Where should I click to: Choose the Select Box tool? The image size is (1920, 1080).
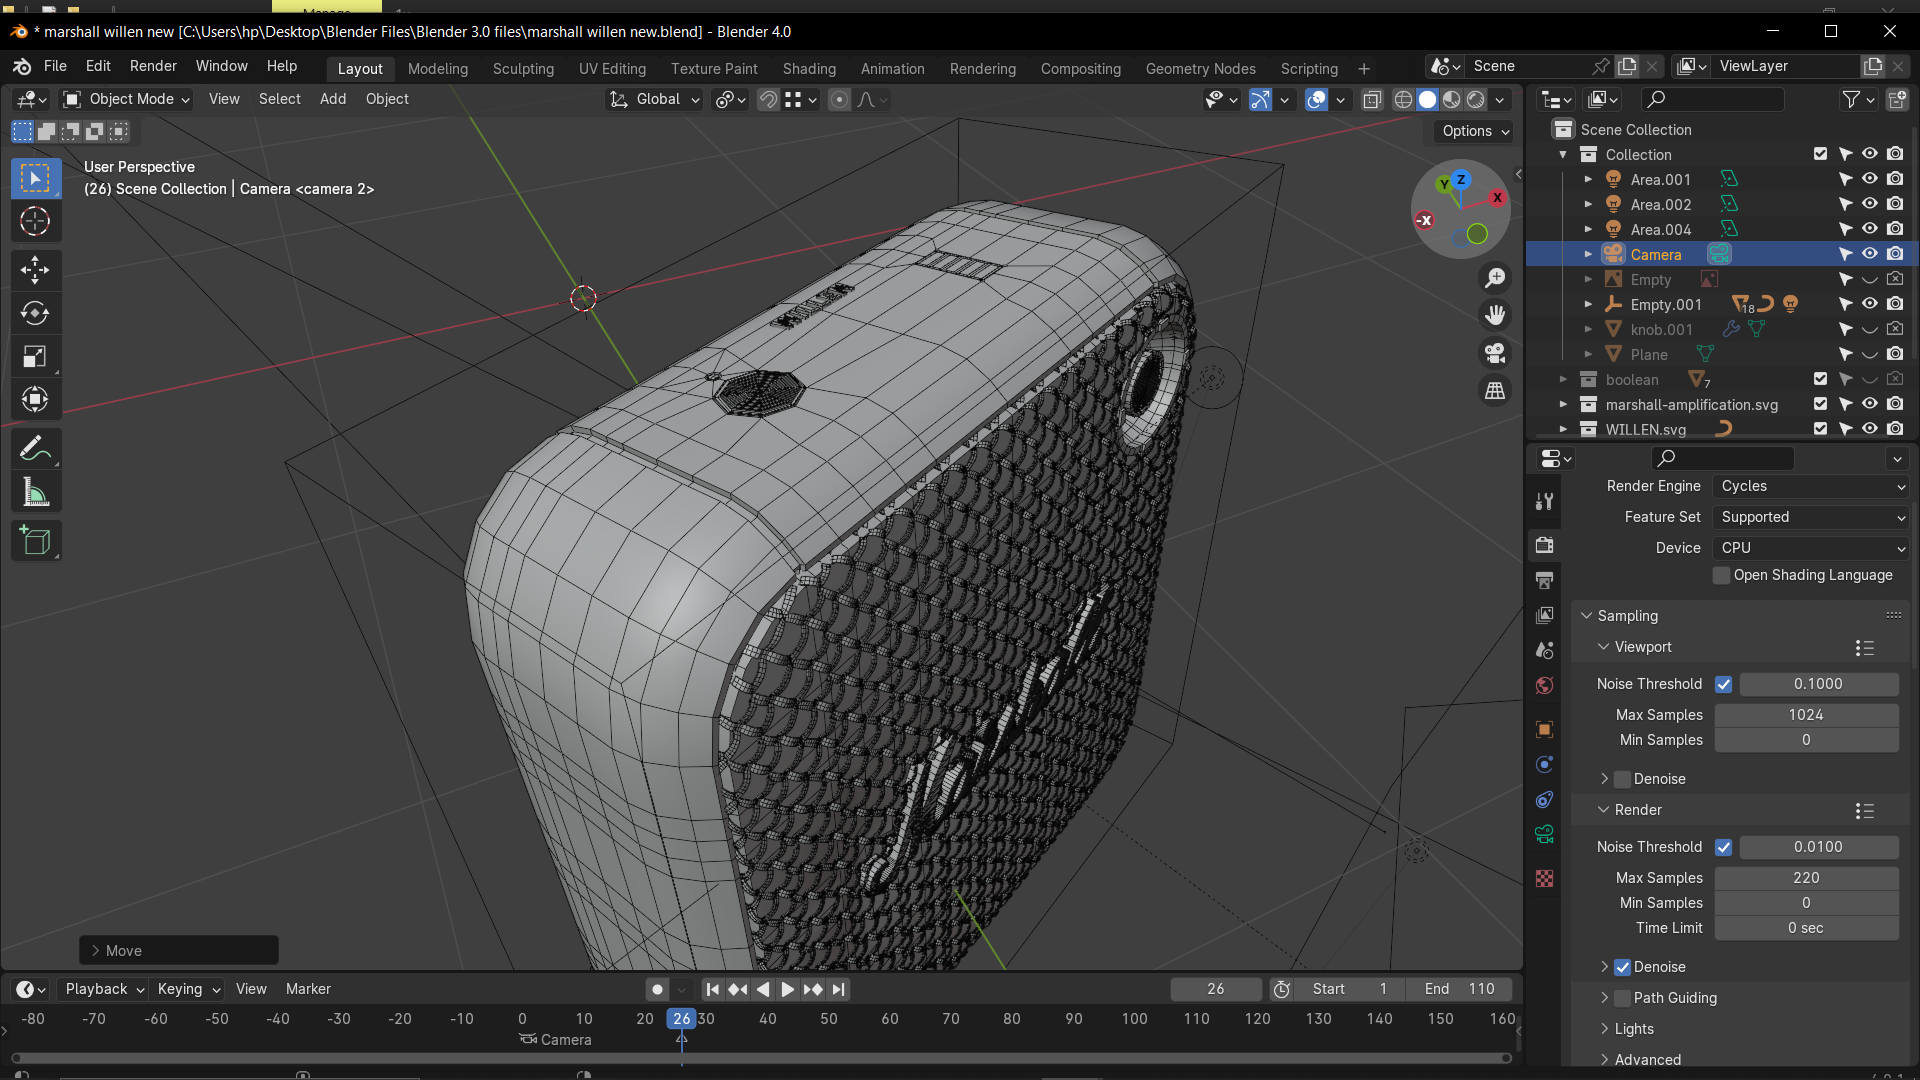[x=35, y=178]
